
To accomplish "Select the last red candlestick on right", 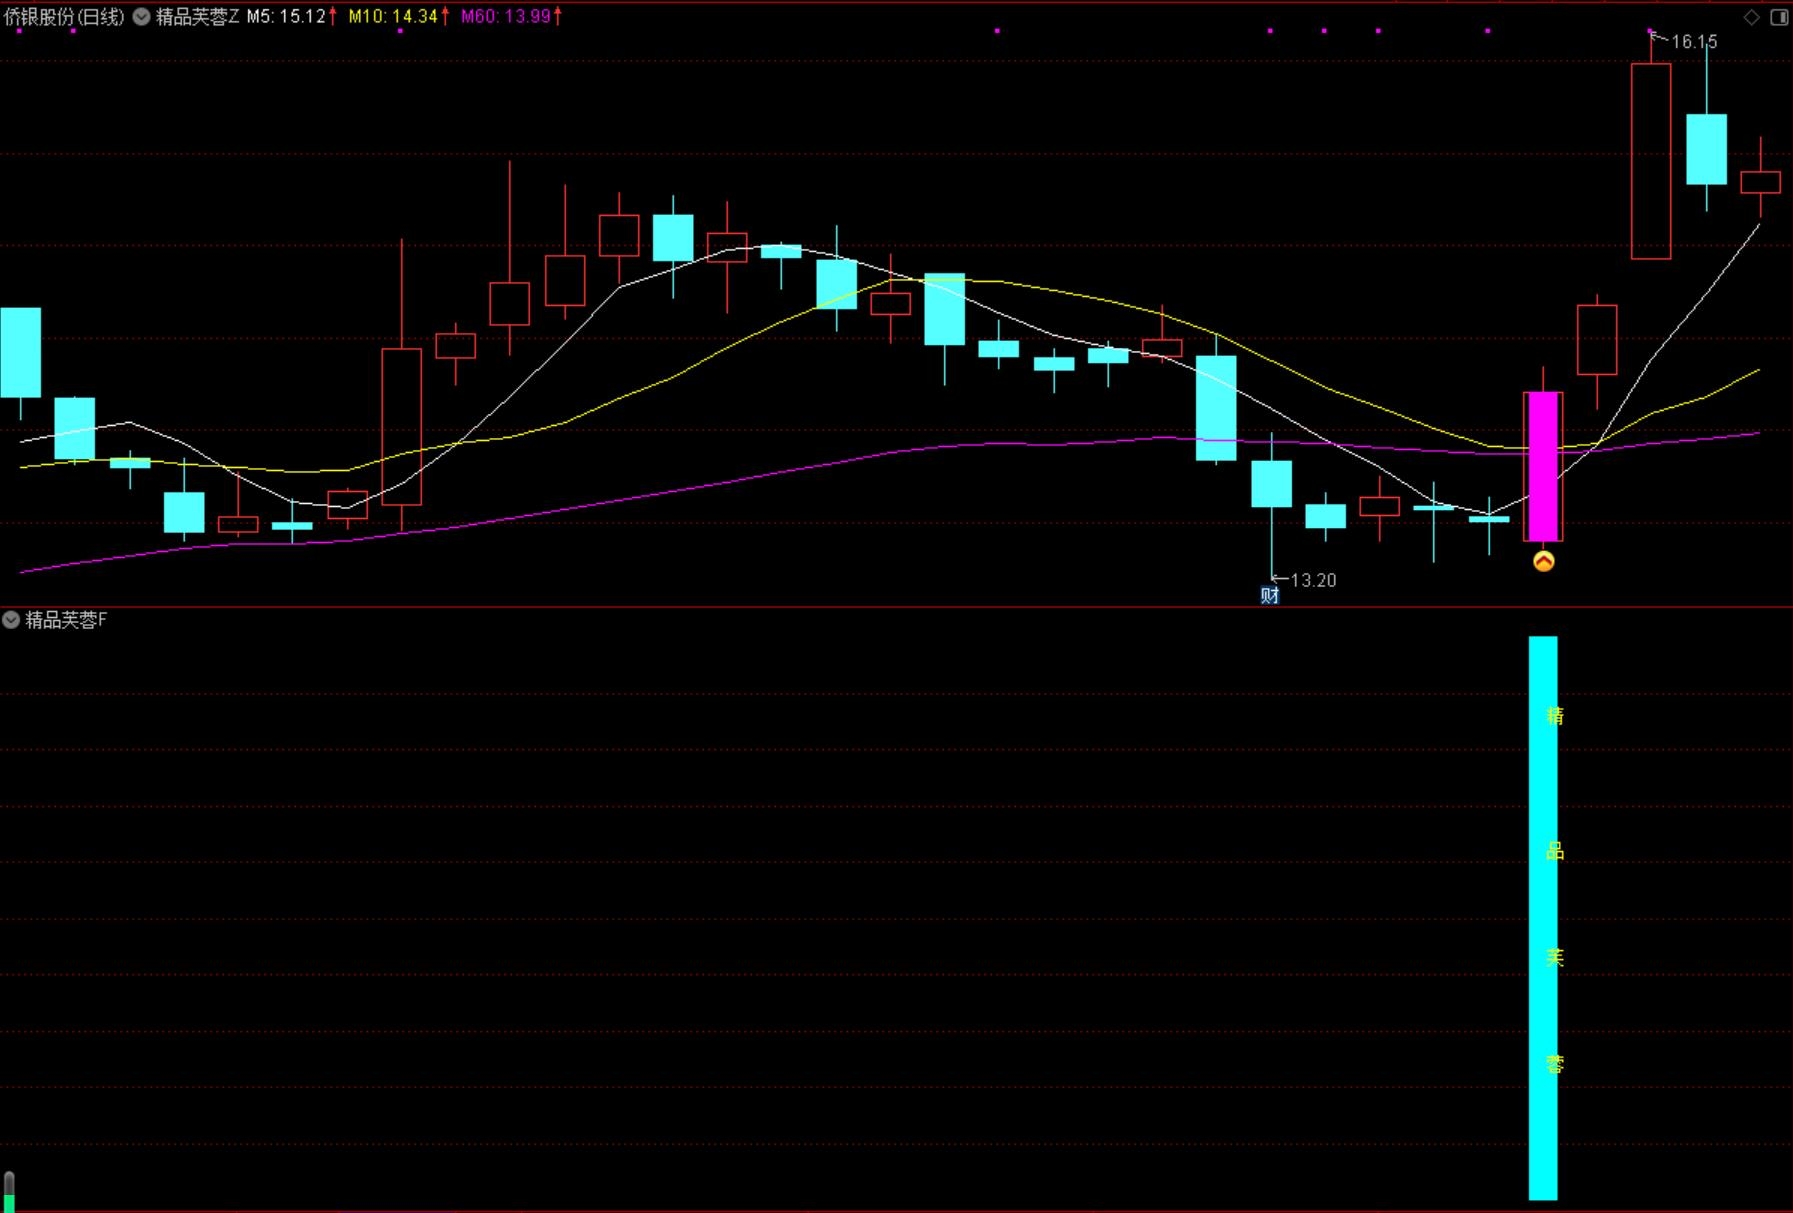I will [x=1760, y=182].
